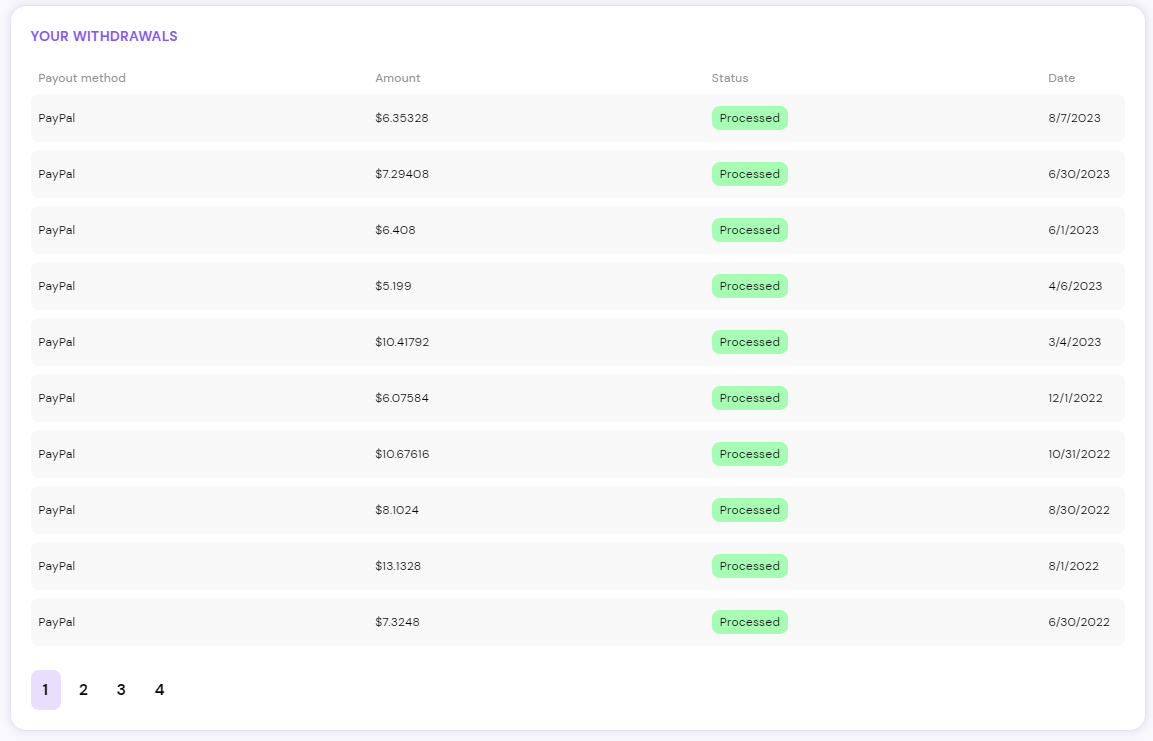The height and width of the screenshot is (741, 1153).
Task: Select current page 1 button
Action: 46,690
